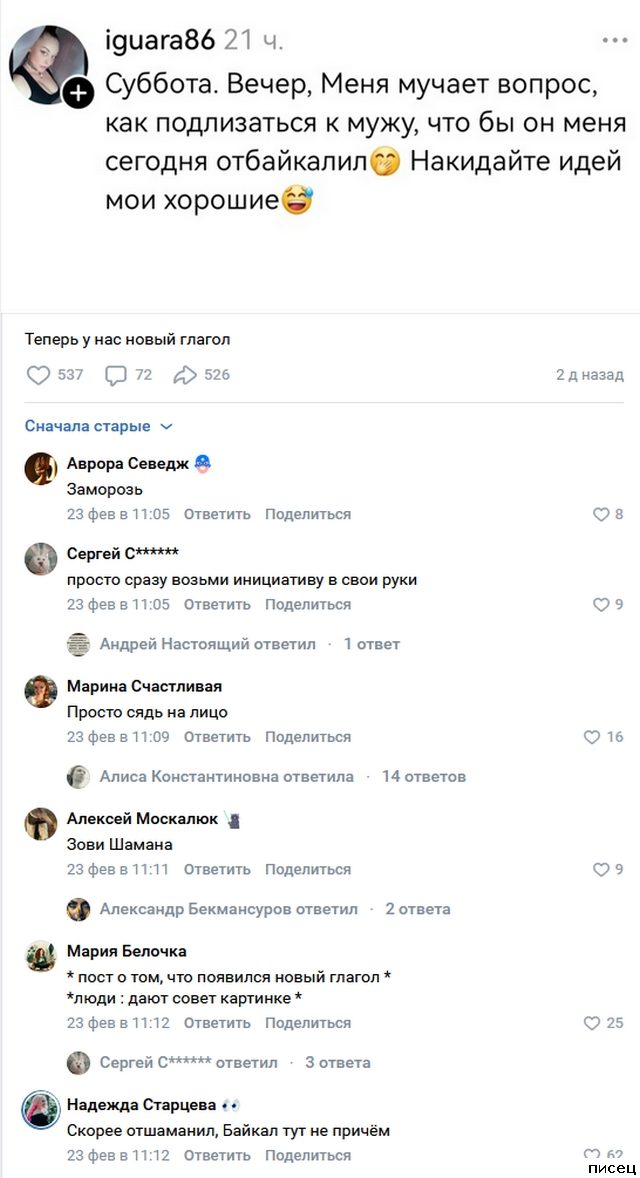Open the three-dots menu on the post
The image size is (640, 1178).
613,41
